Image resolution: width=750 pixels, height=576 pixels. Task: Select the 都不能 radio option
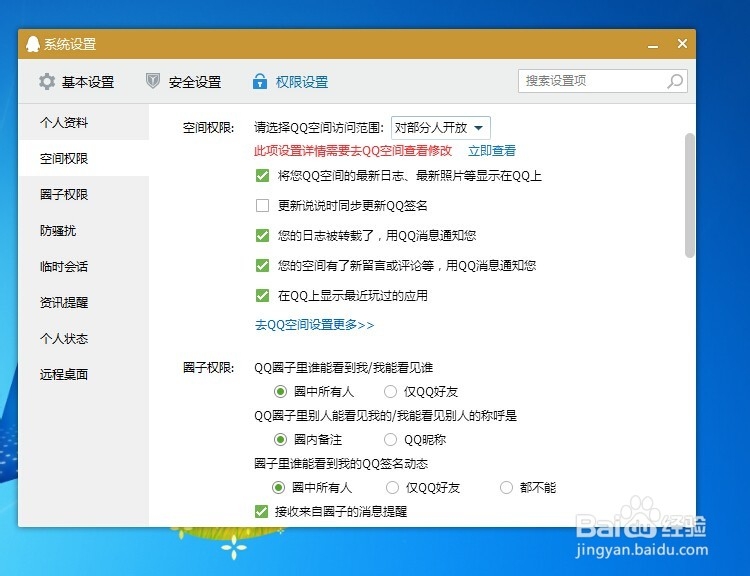click(x=506, y=487)
